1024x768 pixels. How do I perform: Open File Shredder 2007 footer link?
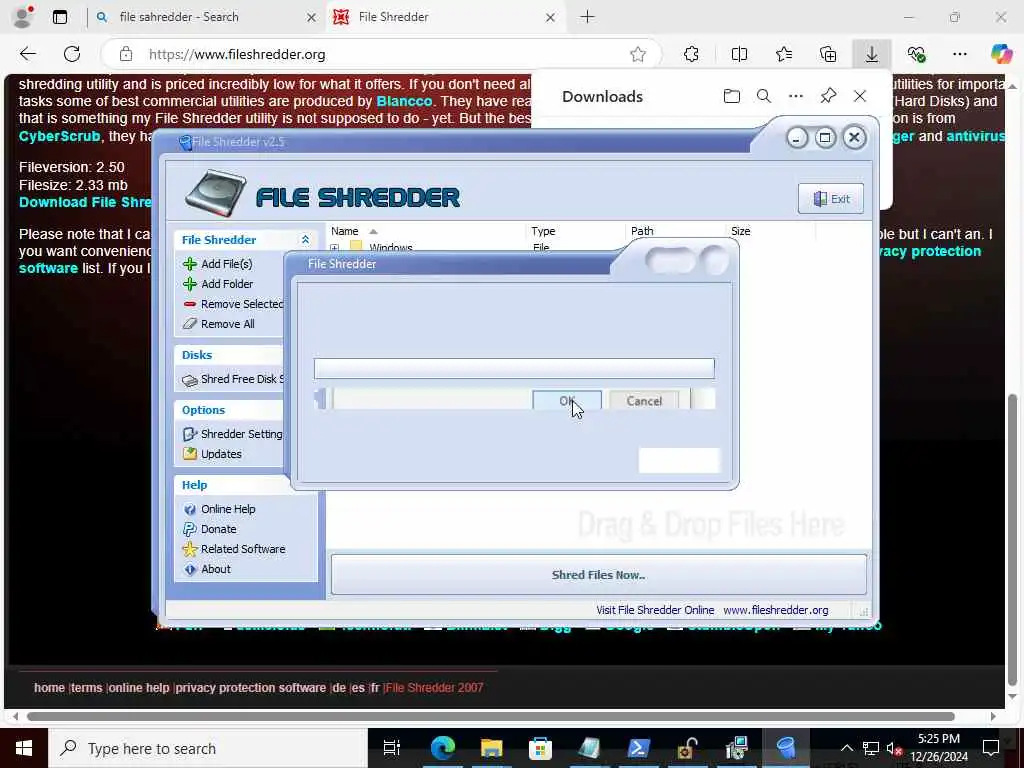click(434, 688)
